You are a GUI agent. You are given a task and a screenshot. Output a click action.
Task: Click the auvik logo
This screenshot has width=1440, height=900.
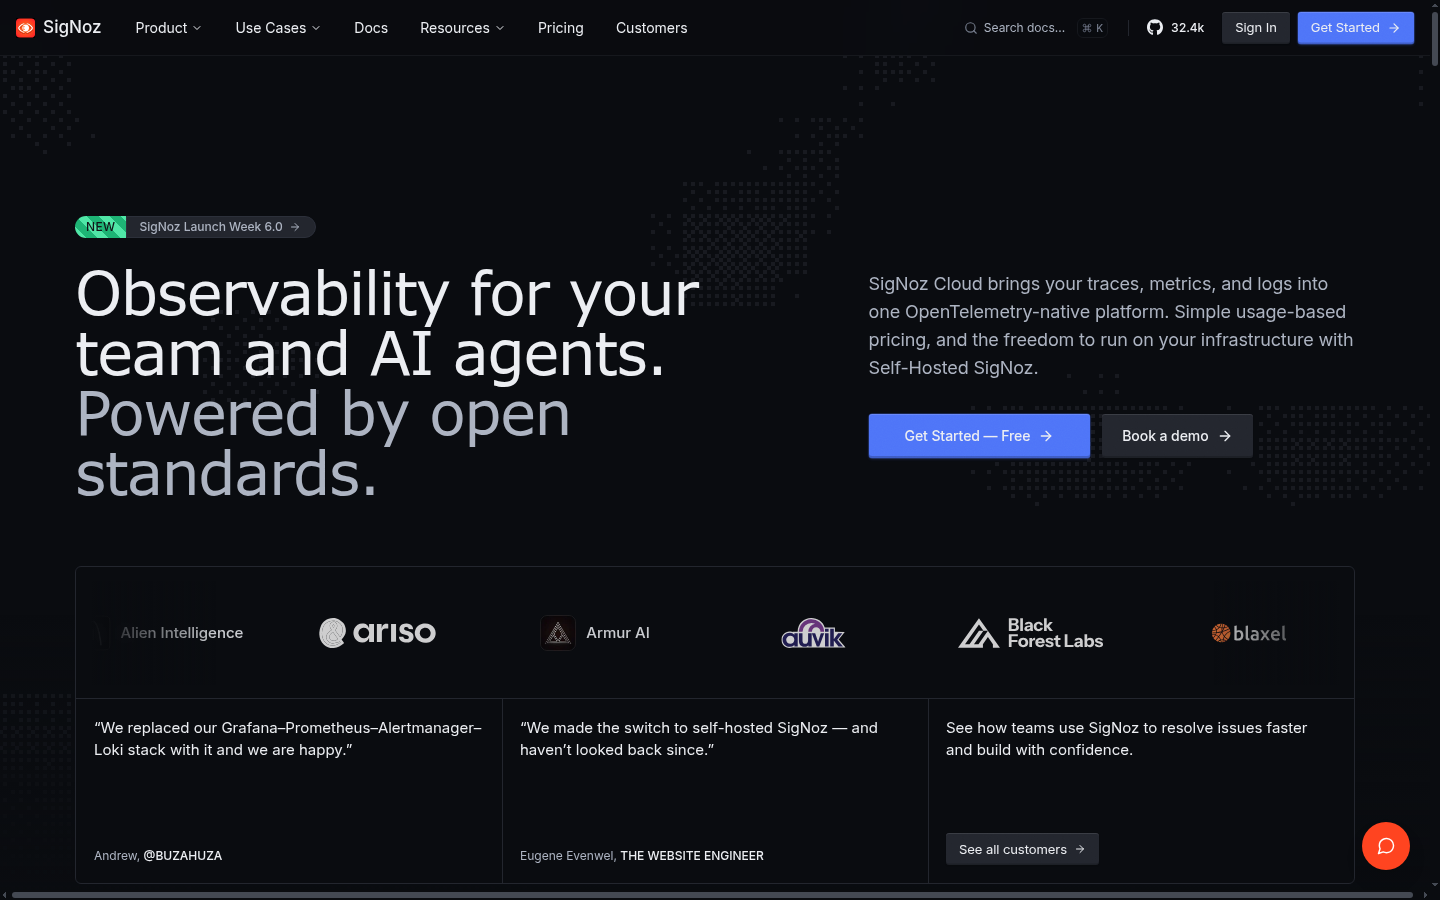point(813,633)
